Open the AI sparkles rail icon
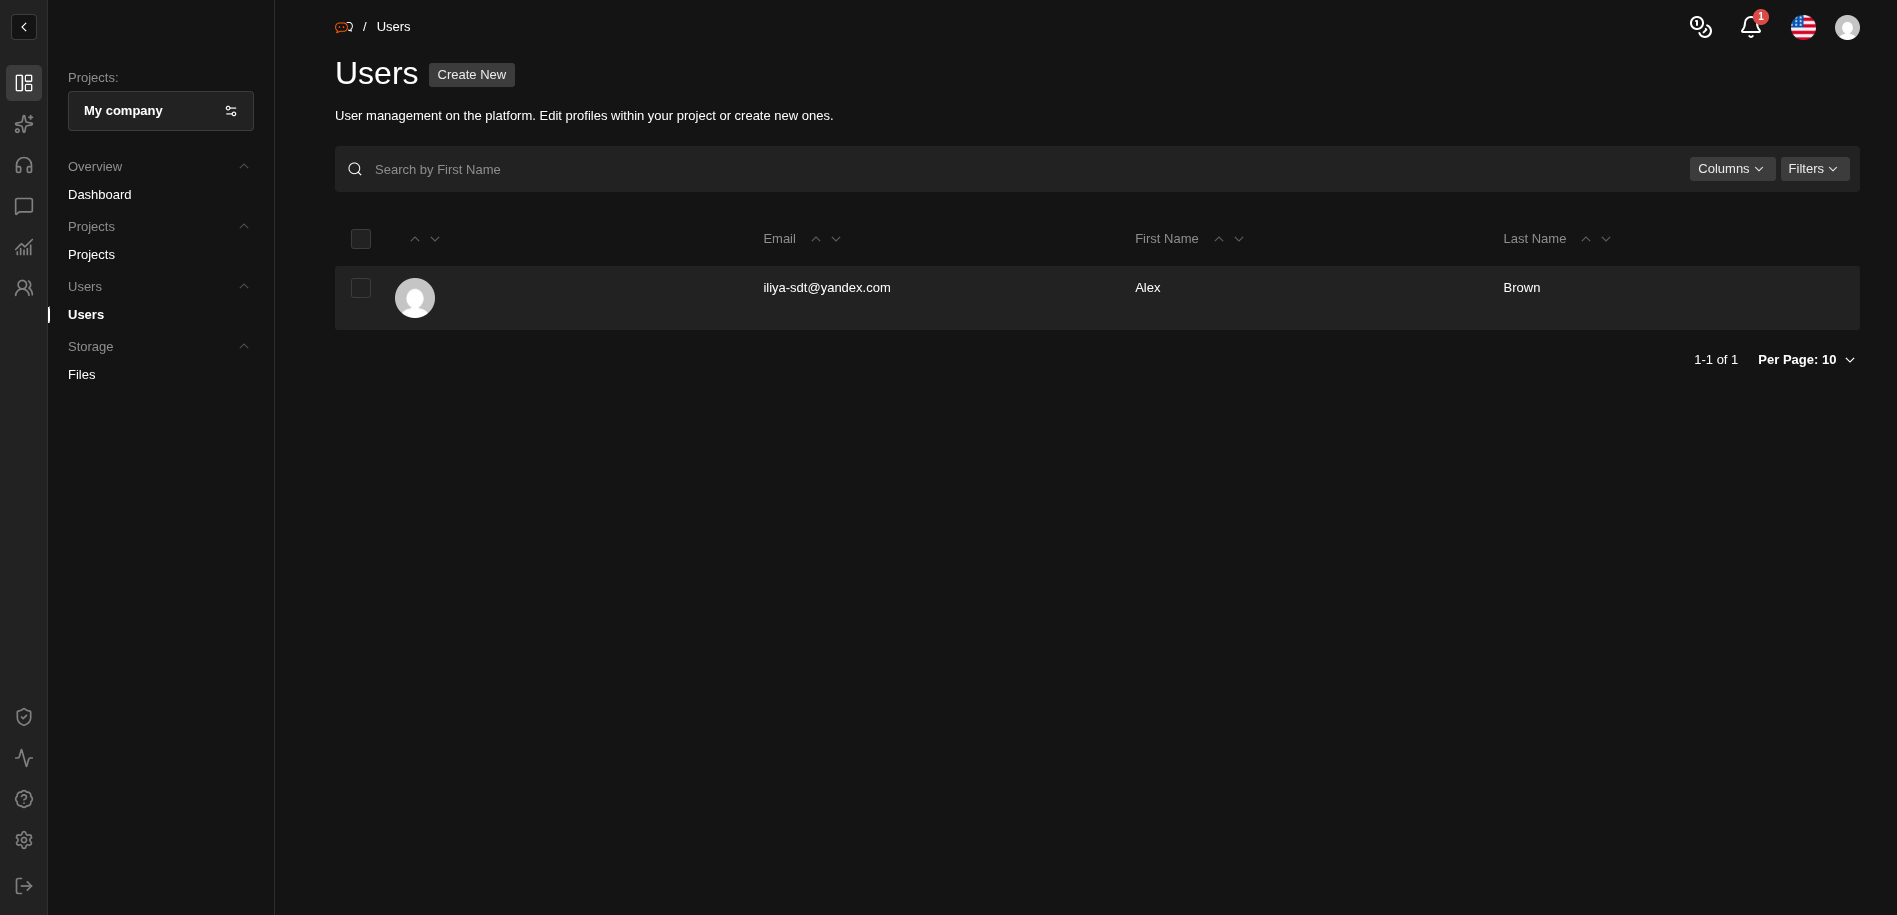Image resolution: width=1897 pixels, height=915 pixels. pyautogui.click(x=24, y=124)
